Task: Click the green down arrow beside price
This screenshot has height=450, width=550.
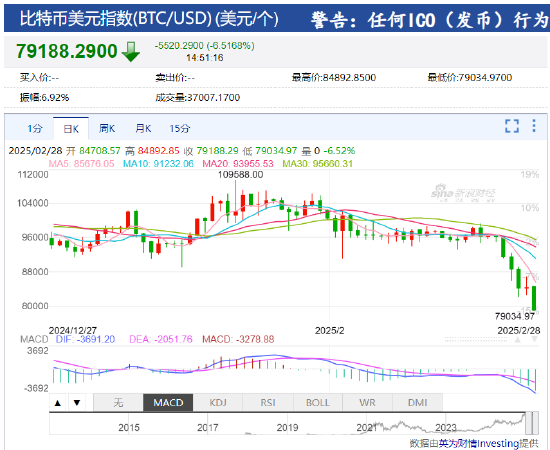Action: point(130,52)
